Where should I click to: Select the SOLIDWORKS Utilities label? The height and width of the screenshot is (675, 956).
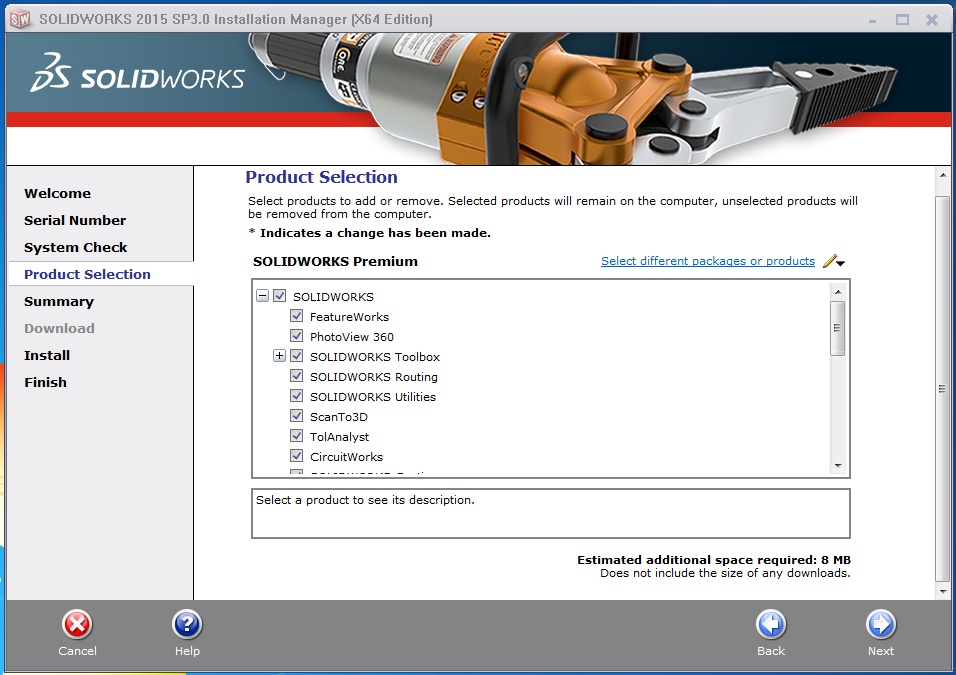pyautogui.click(x=373, y=397)
